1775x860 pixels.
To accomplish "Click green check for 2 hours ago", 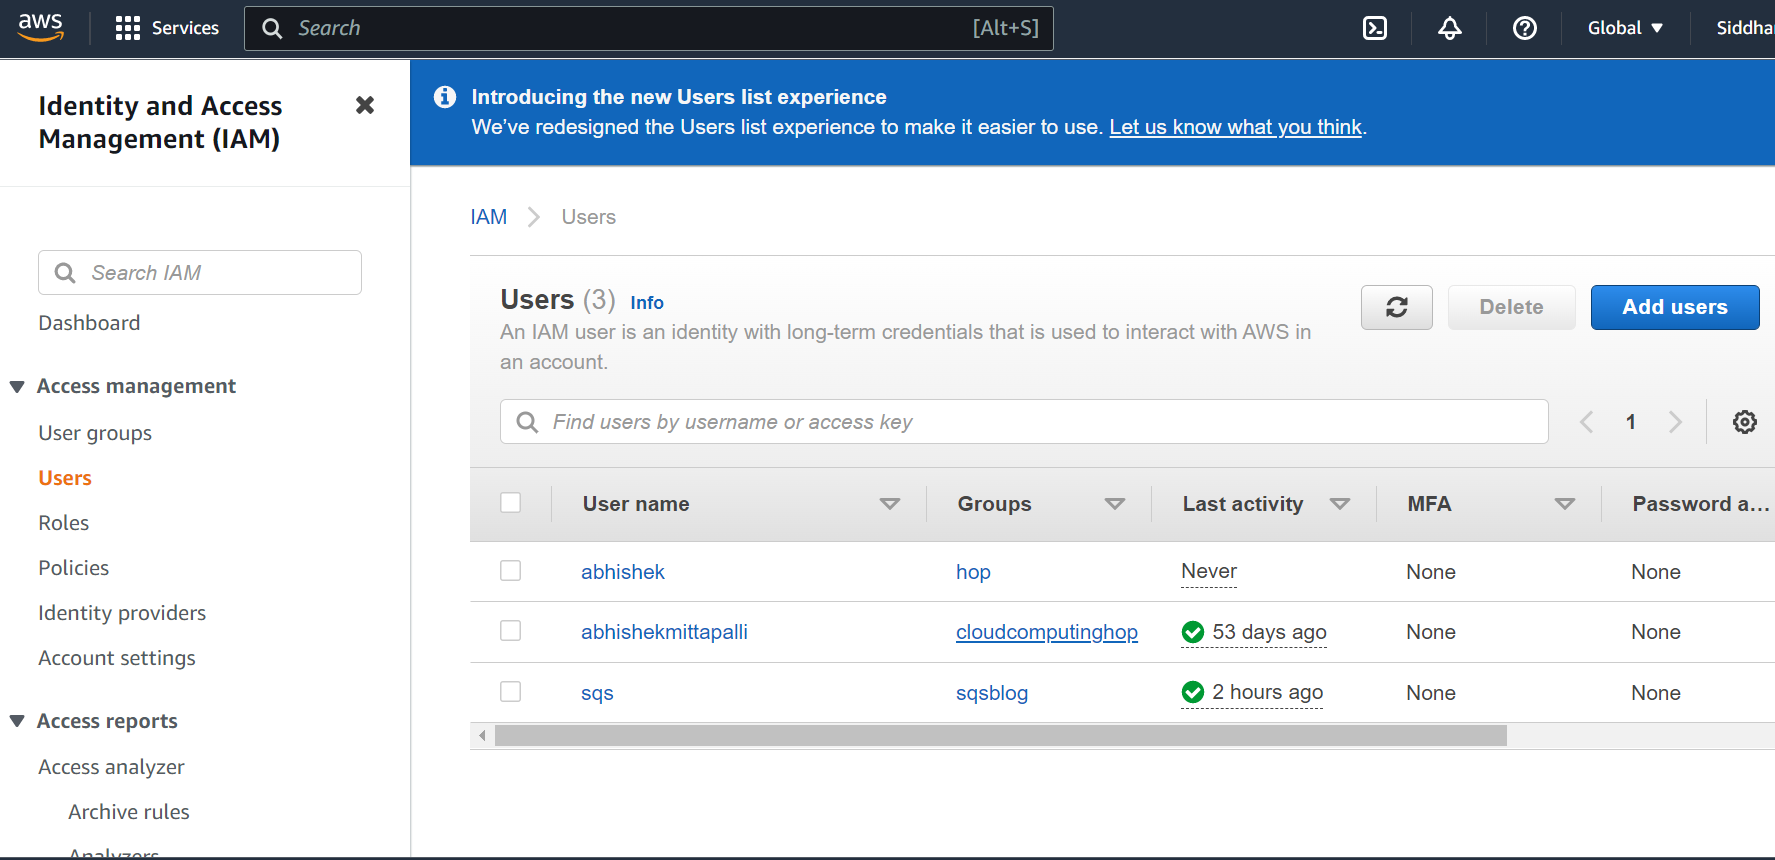I will pyautogui.click(x=1193, y=692).
